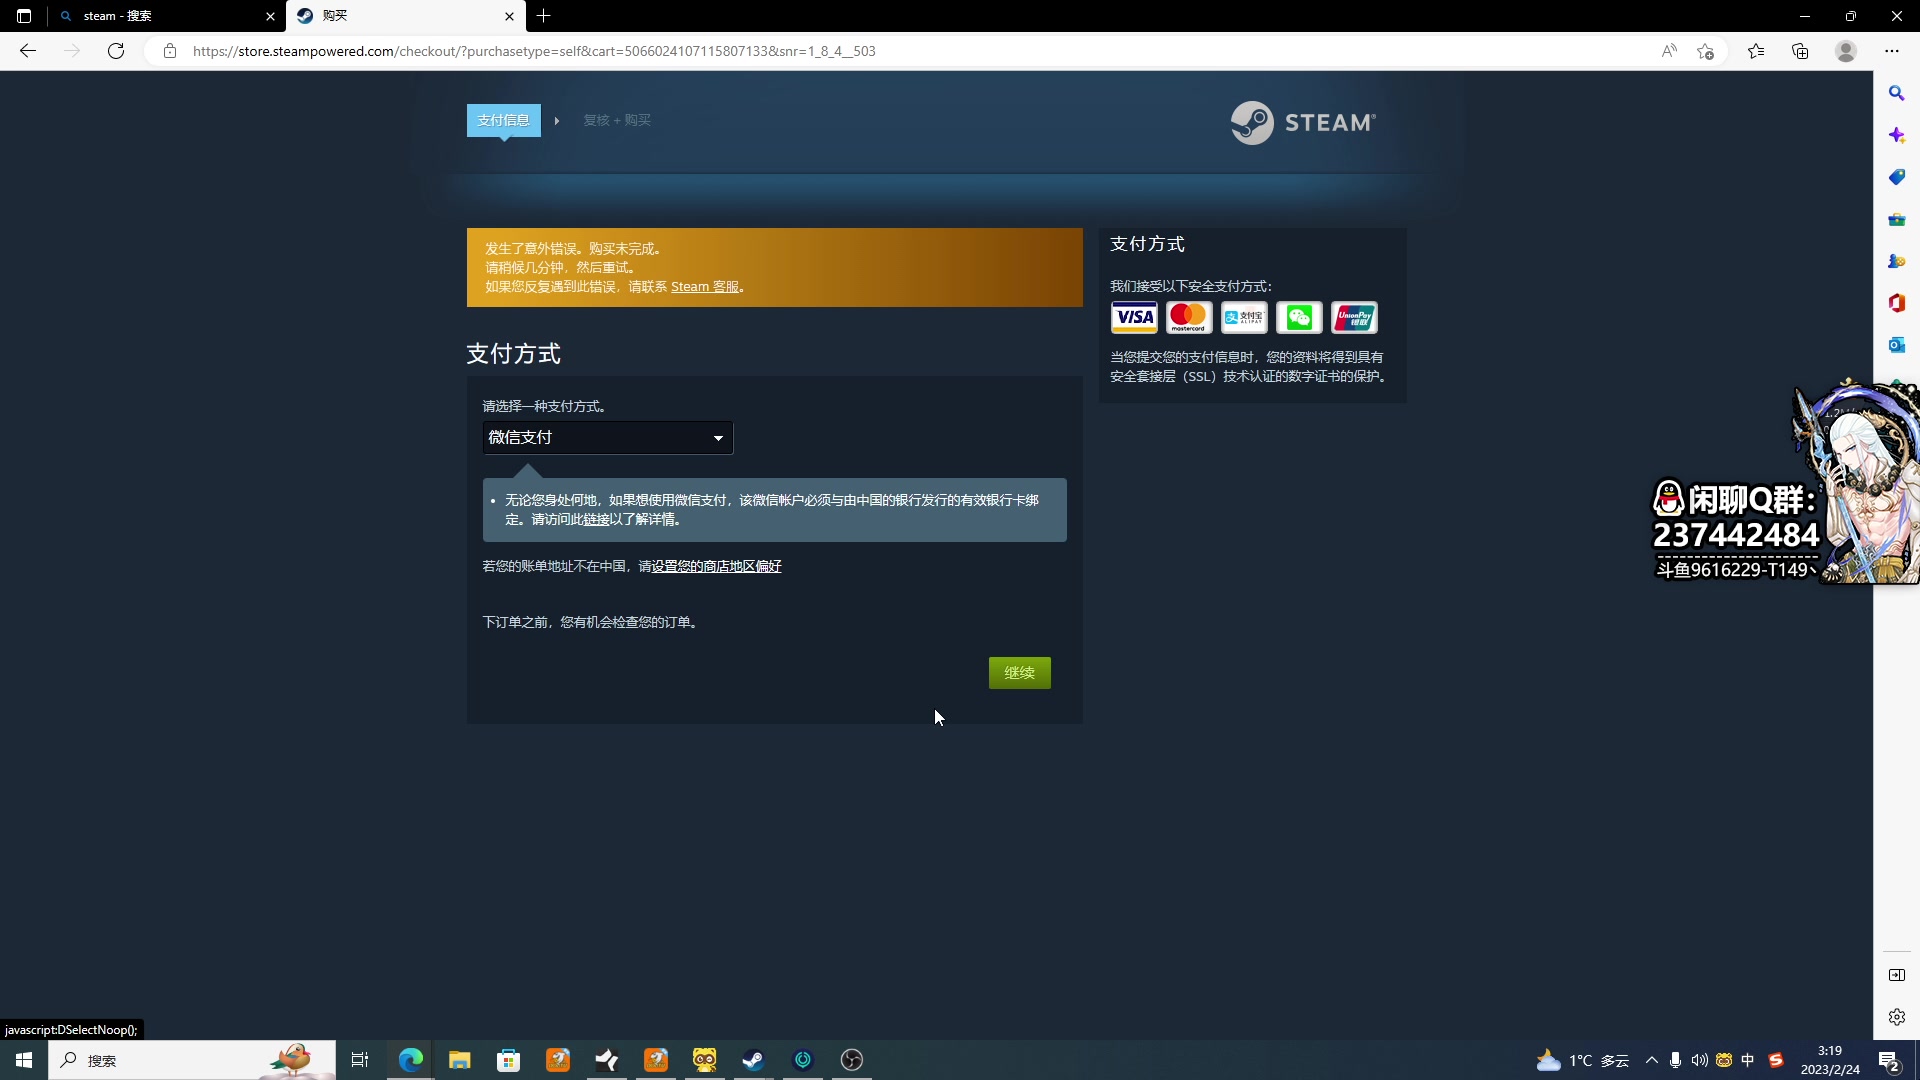Image resolution: width=1920 pixels, height=1080 pixels.
Task: Click the Edge icon in taskbar
Action: coord(411,1060)
